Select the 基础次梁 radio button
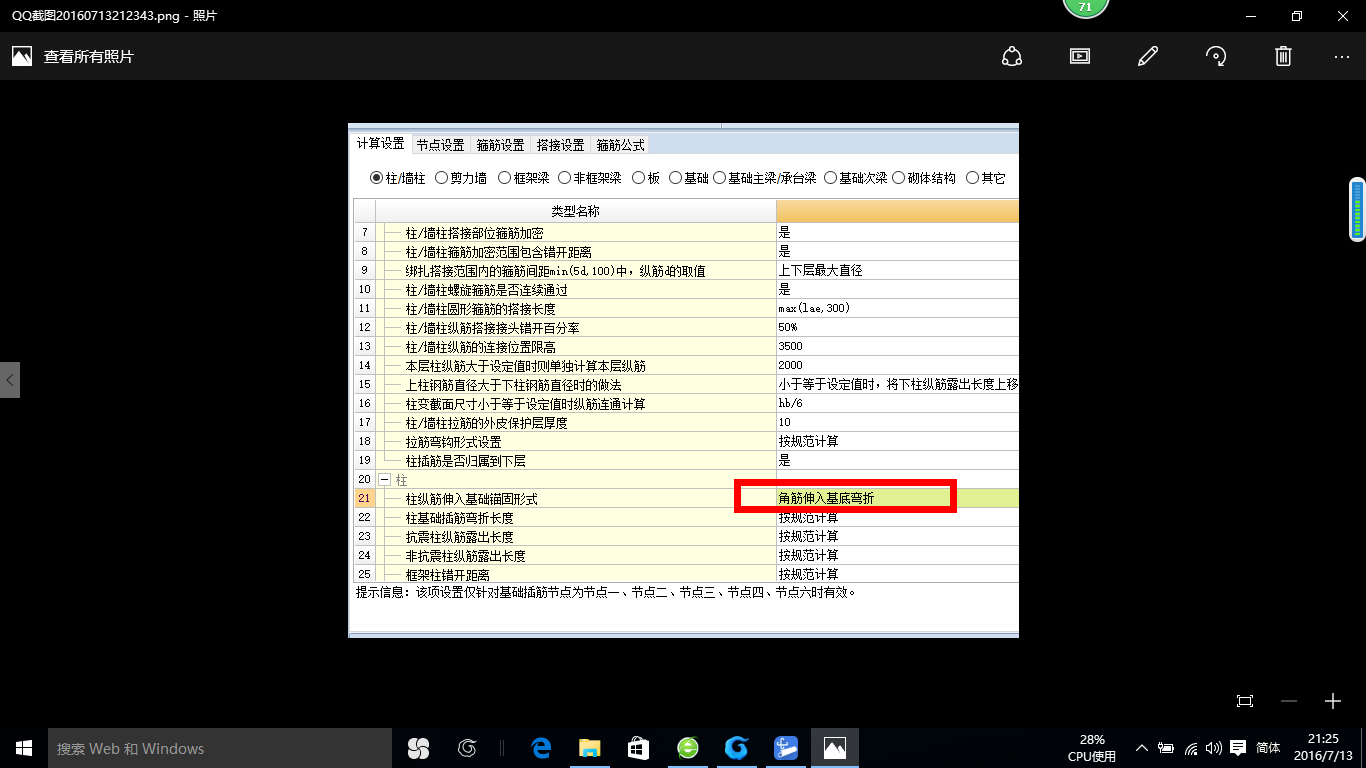1366x768 pixels. pyautogui.click(x=829, y=178)
